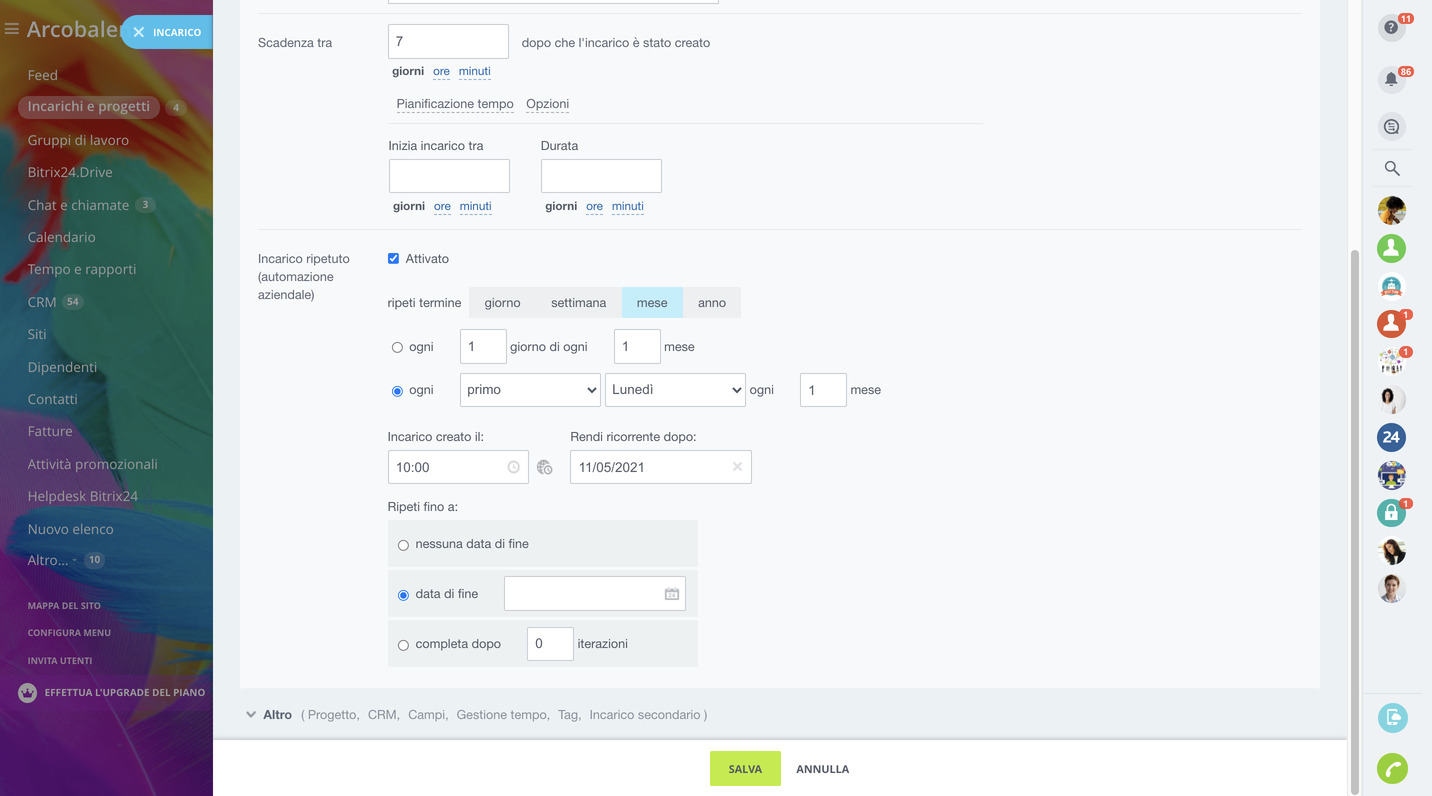This screenshot has width=1432, height=796.
Task: Open the colorful group avatar with badge
Action: (1391, 361)
